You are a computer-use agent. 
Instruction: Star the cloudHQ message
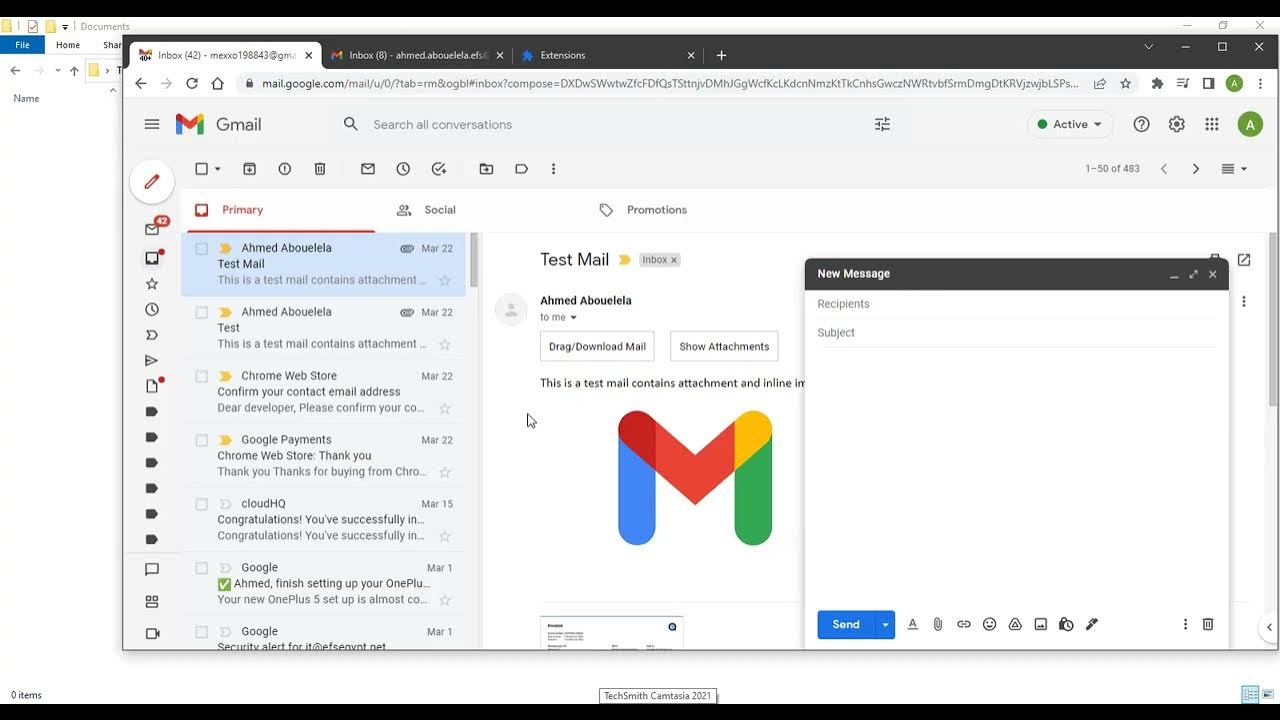point(445,536)
